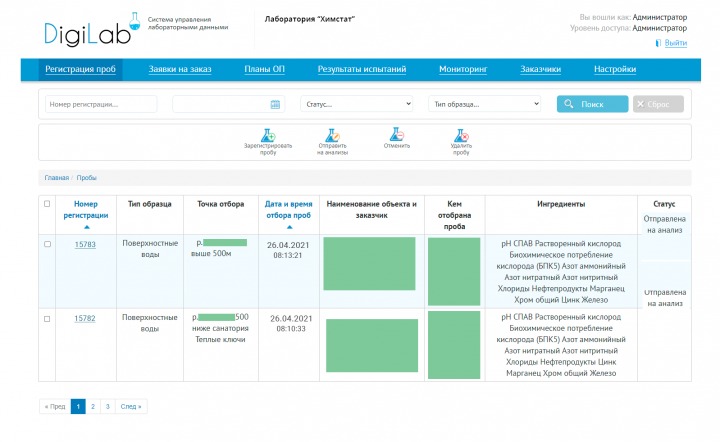Viewport: 720px width, 442px height.
Task: Click the Поиск search button
Action: point(592,104)
